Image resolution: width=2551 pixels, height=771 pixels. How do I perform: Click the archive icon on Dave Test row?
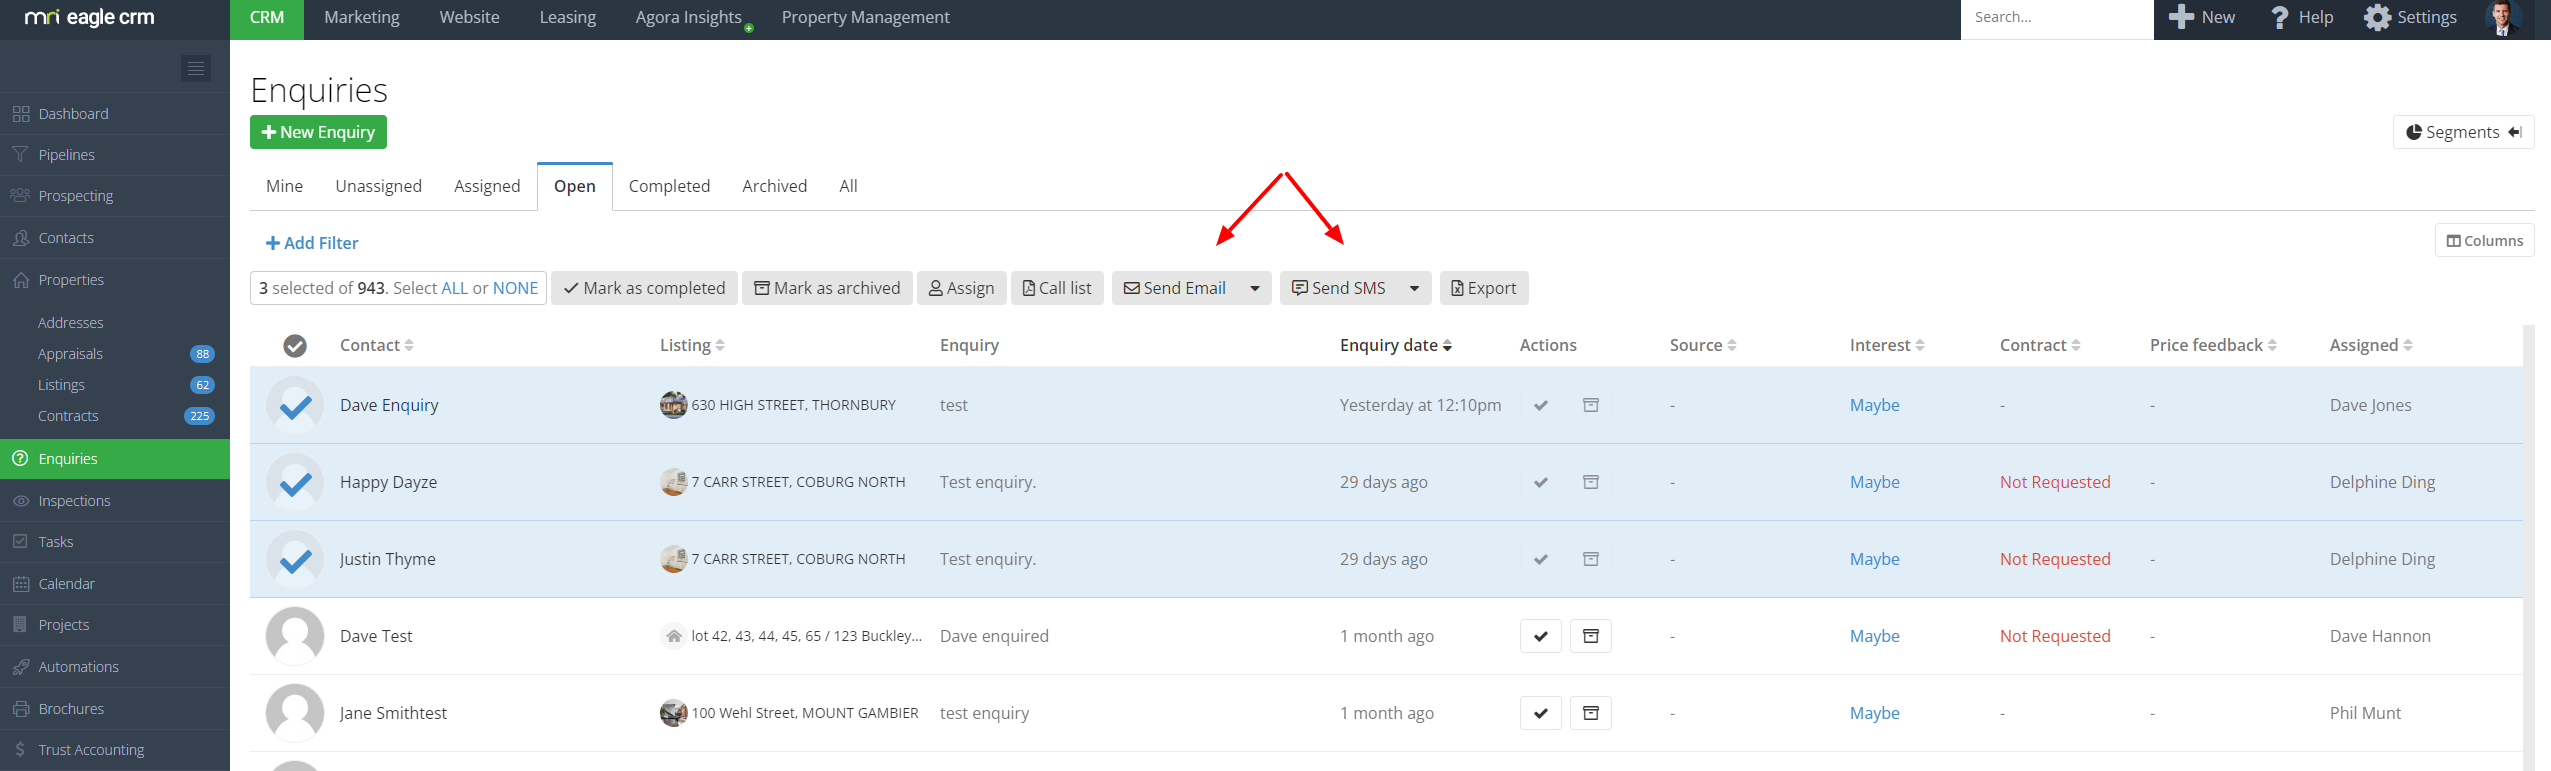(x=1590, y=636)
